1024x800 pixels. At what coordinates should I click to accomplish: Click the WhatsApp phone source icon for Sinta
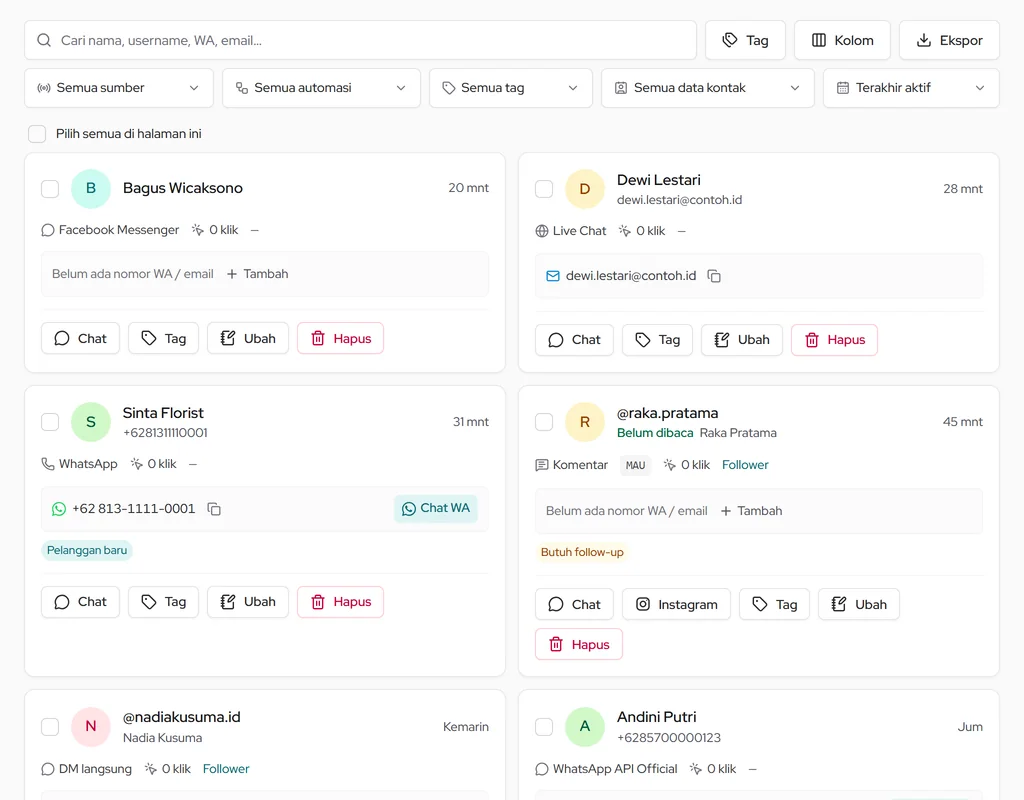point(48,464)
